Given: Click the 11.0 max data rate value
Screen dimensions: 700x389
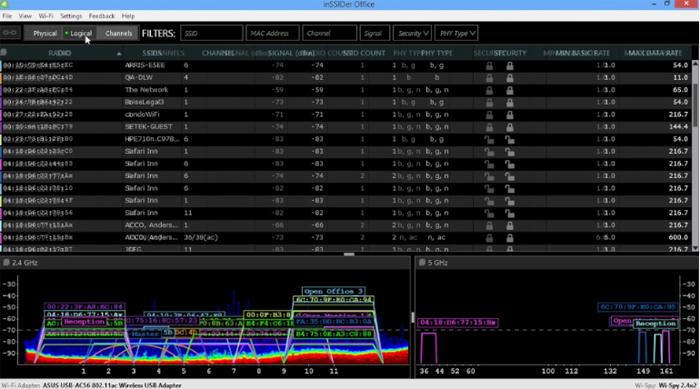Looking at the screenshot, I should [680, 78].
